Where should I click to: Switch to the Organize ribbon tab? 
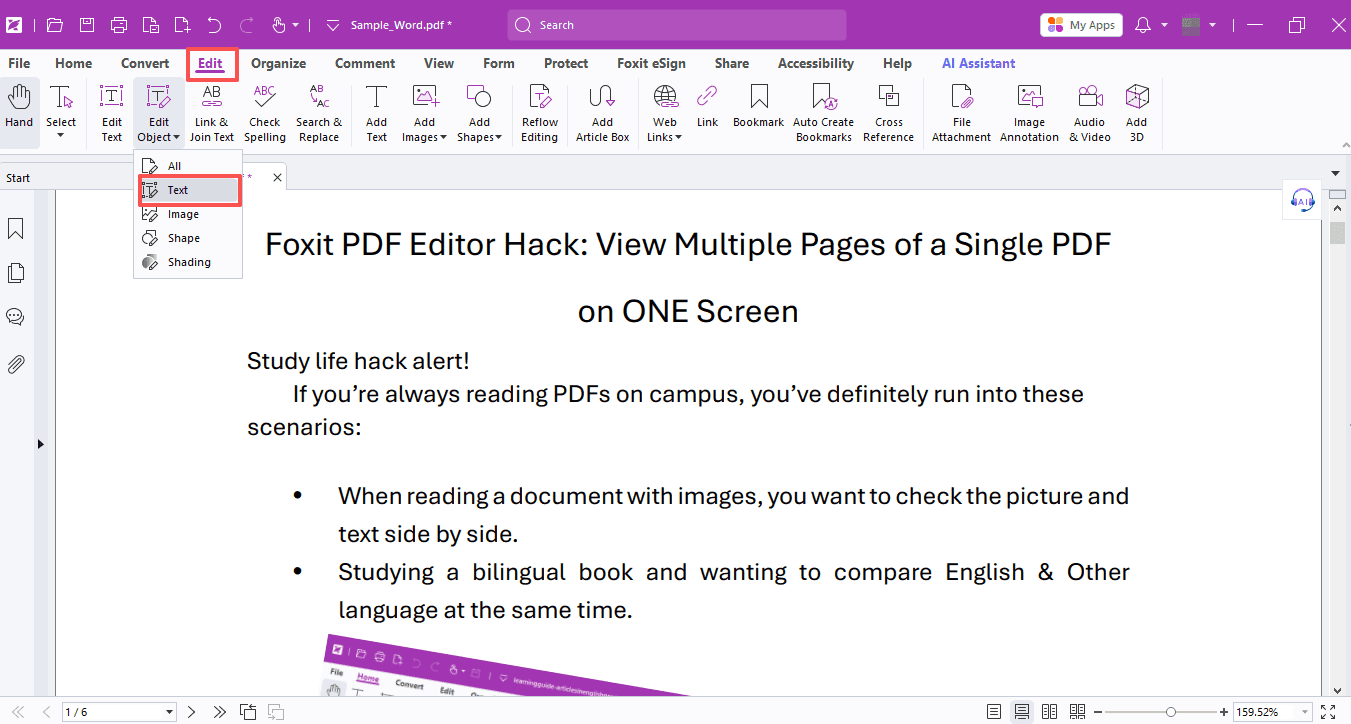278,63
